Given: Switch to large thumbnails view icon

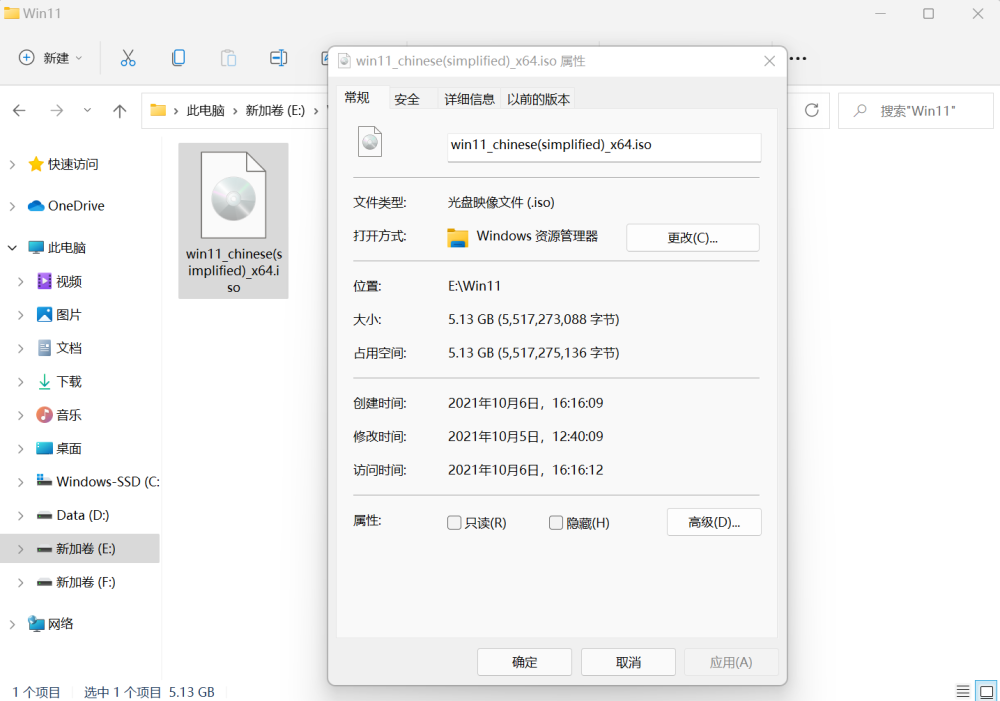Looking at the screenshot, I should (987, 691).
